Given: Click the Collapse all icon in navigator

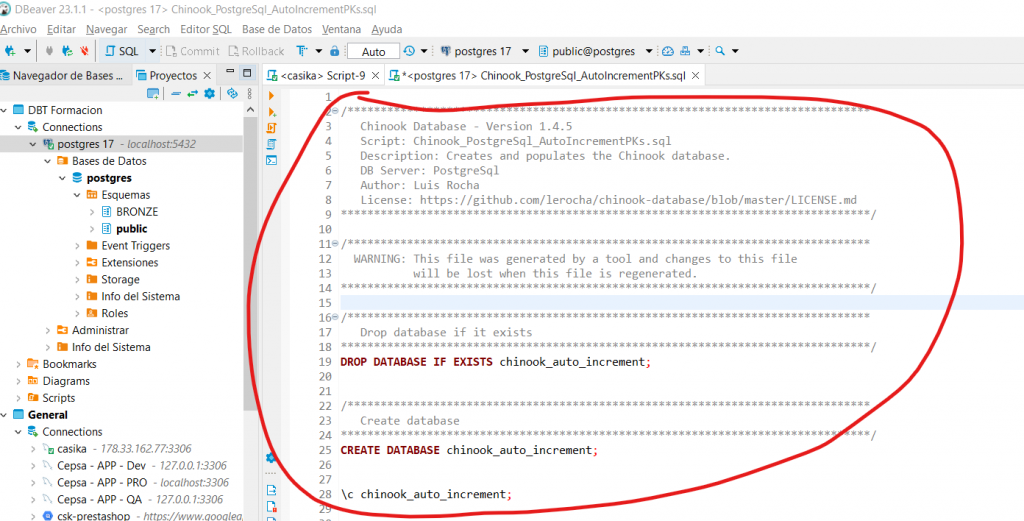Looking at the screenshot, I should (175, 93).
